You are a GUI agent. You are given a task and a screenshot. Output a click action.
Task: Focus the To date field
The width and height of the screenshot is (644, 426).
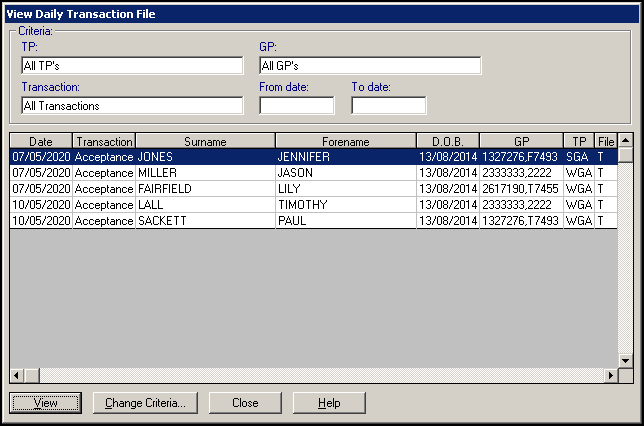pos(388,105)
